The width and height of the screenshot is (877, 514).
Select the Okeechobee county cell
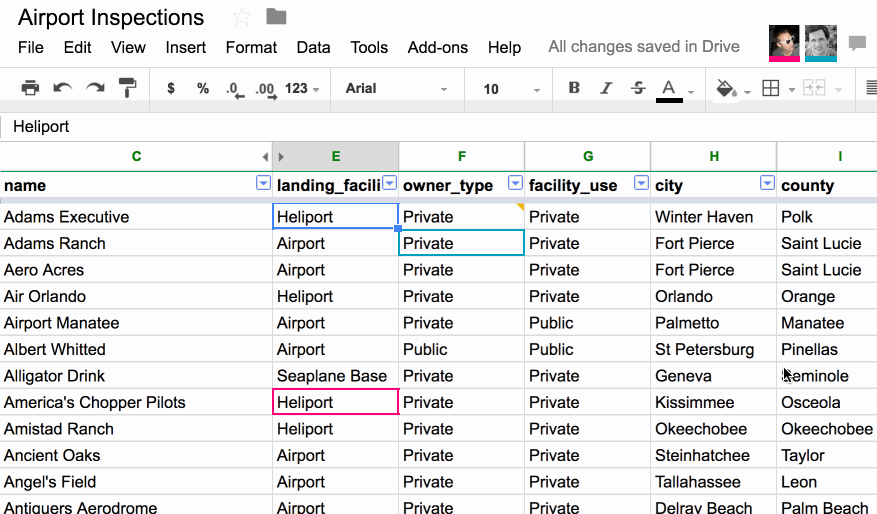point(827,429)
